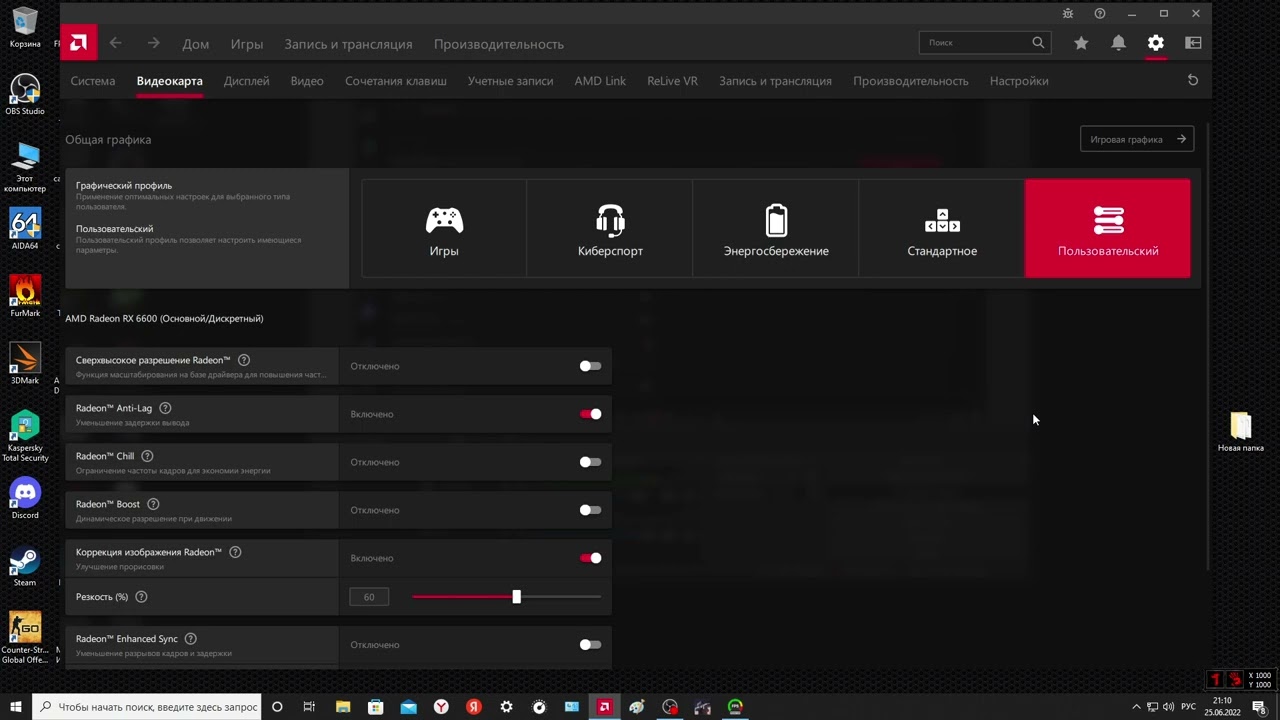The image size is (1280, 720).
Task: Open FurMark desktop icon
Action: coord(25,296)
